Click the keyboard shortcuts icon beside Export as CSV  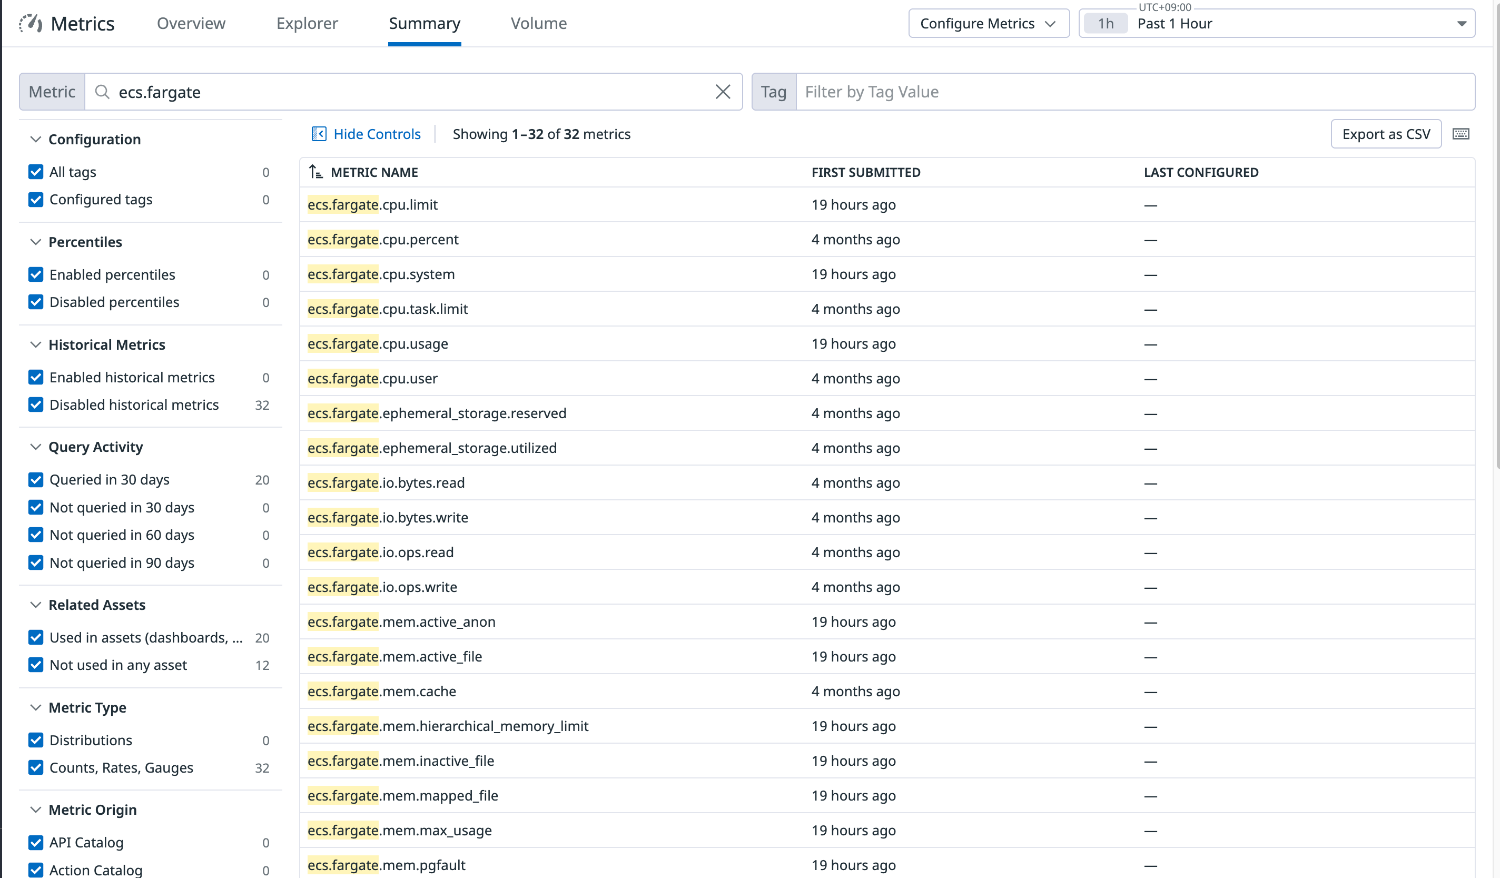click(1461, 133)
